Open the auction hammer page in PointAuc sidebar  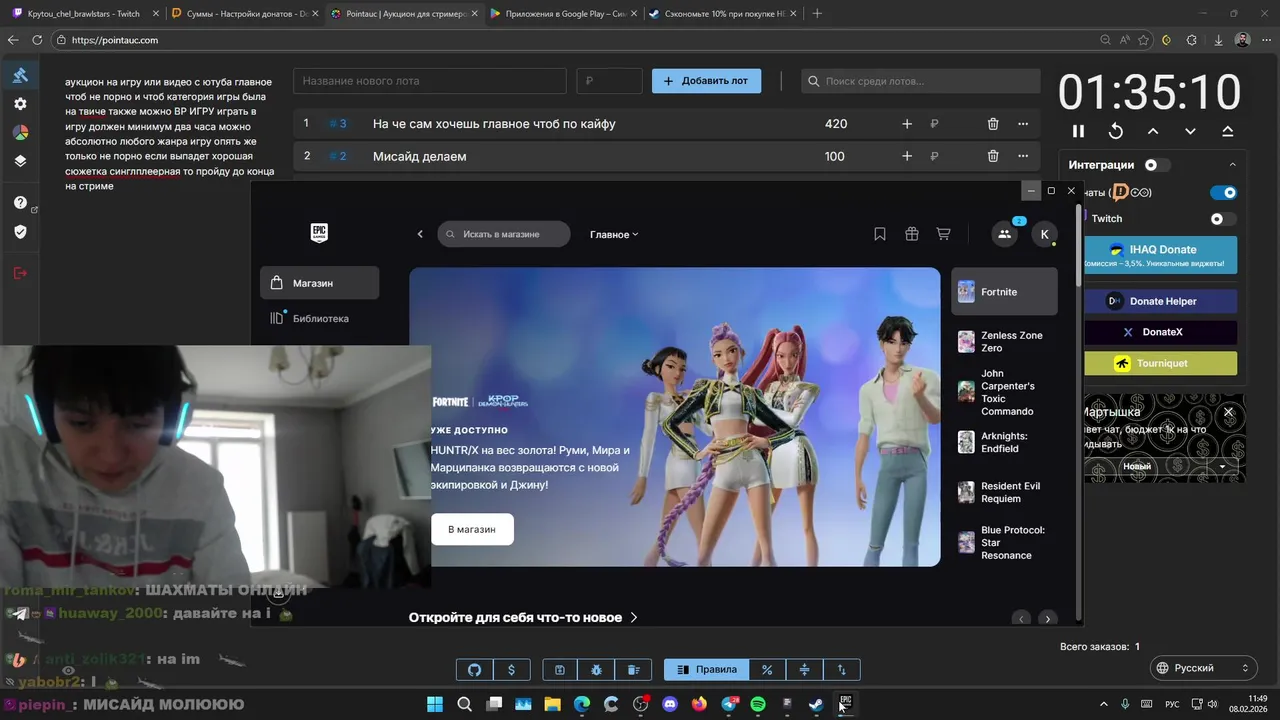tap(20, 75)
